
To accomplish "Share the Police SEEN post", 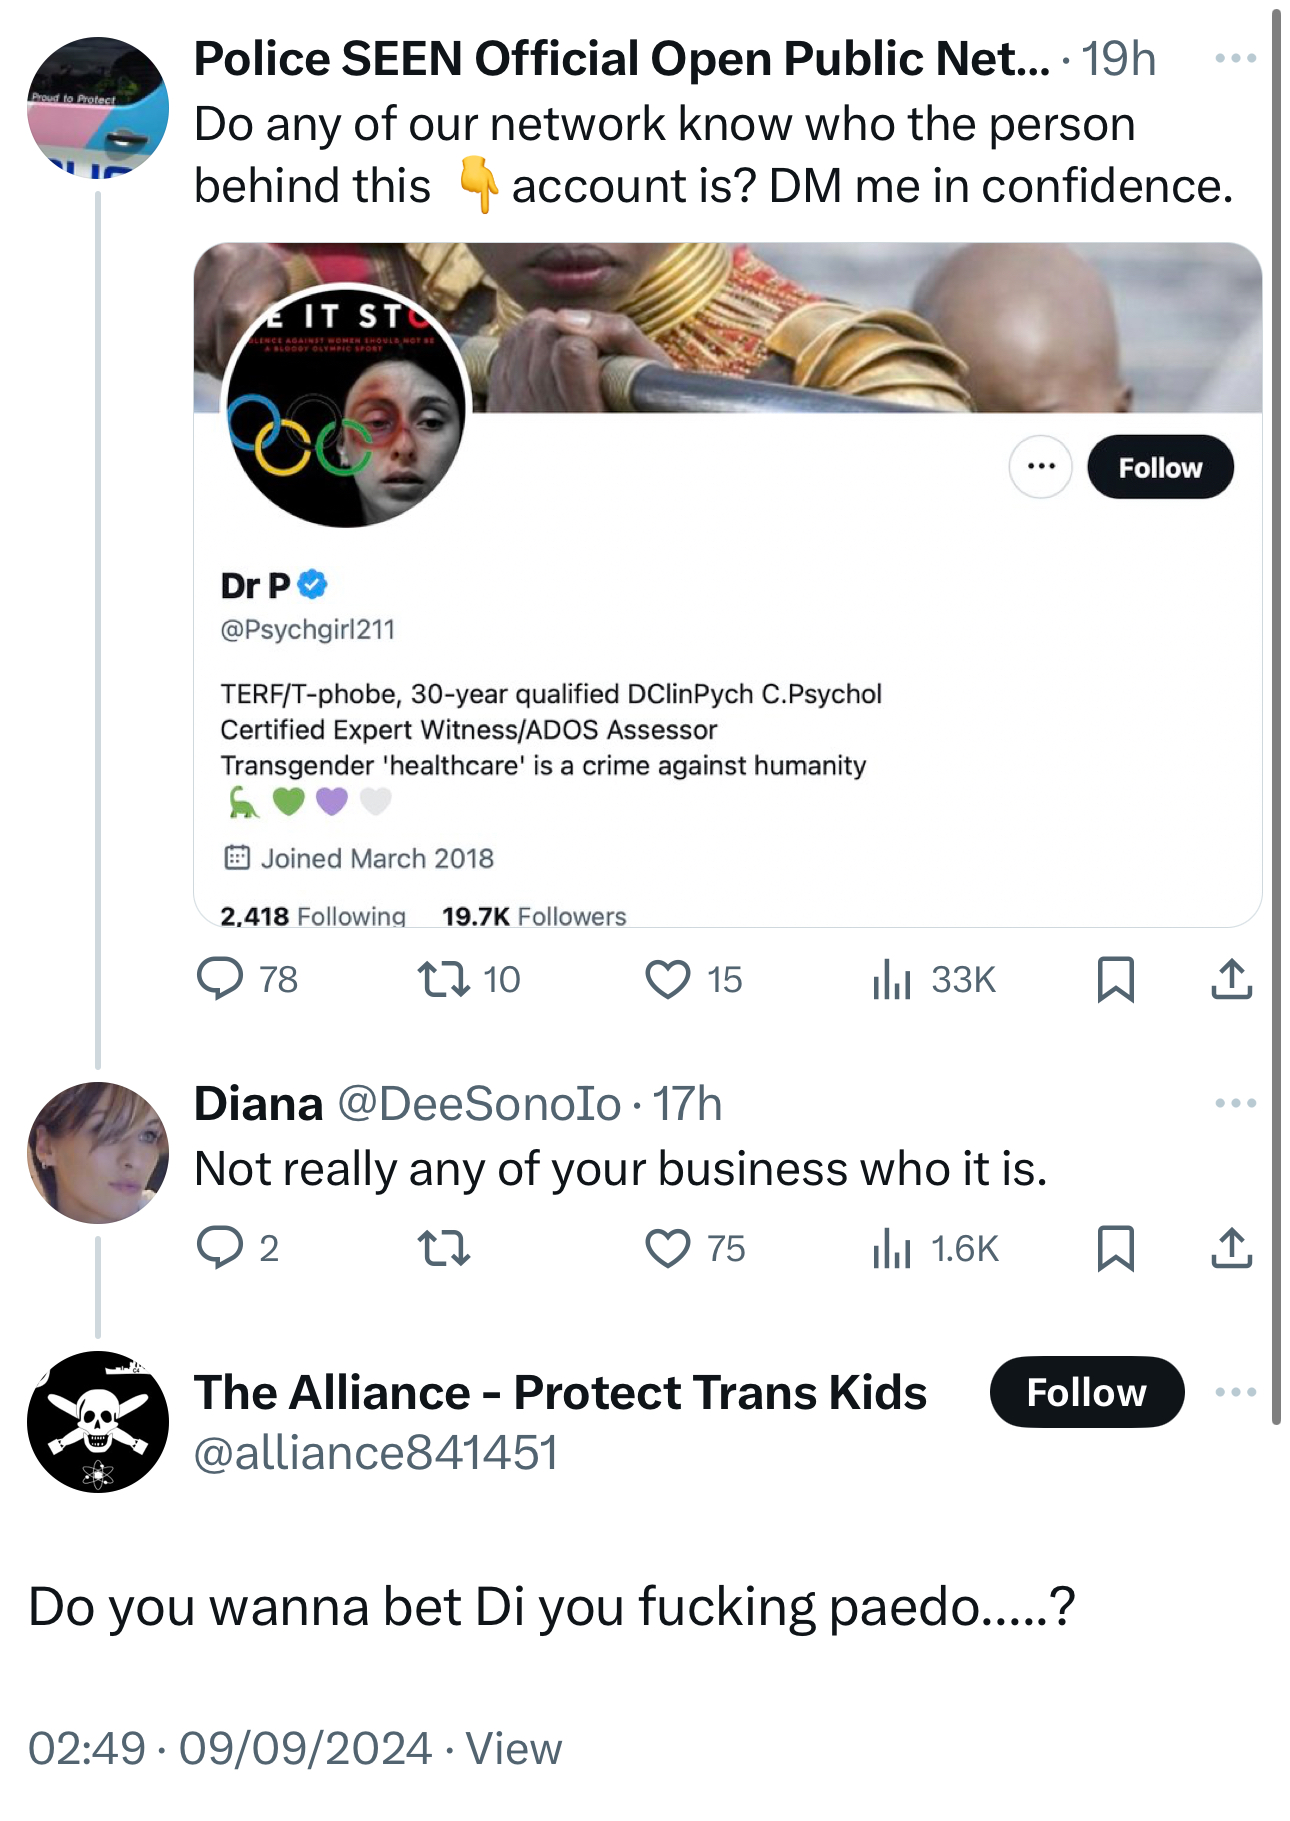I will click(1231, 979).
